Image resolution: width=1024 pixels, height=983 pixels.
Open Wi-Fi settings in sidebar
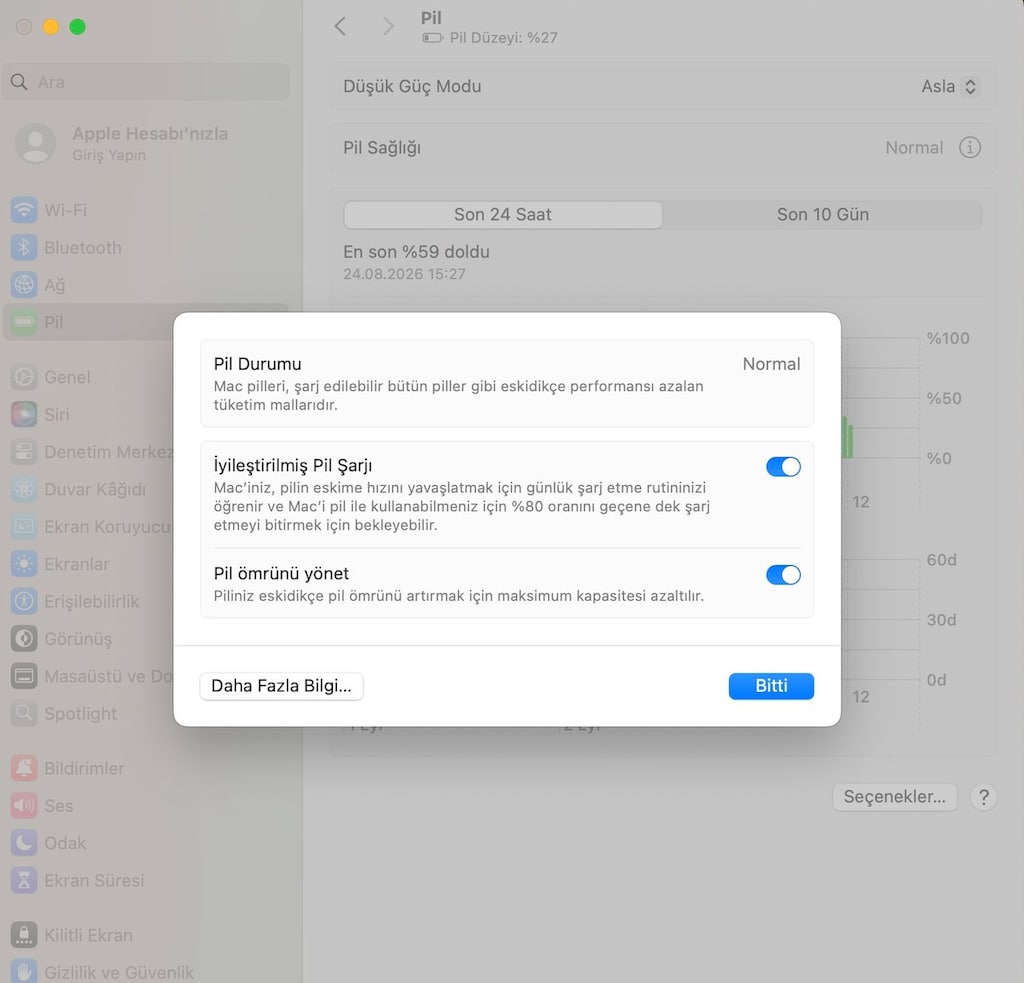146,210
